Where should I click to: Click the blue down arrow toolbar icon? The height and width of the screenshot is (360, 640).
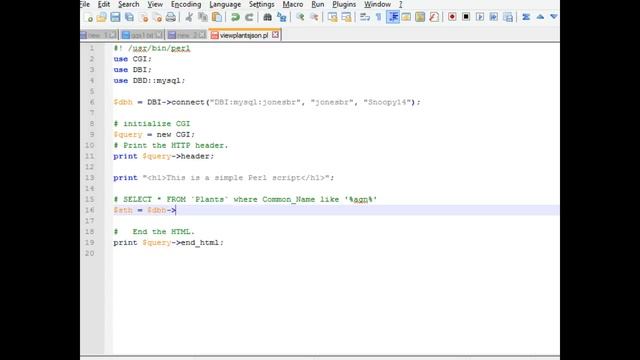553,17
